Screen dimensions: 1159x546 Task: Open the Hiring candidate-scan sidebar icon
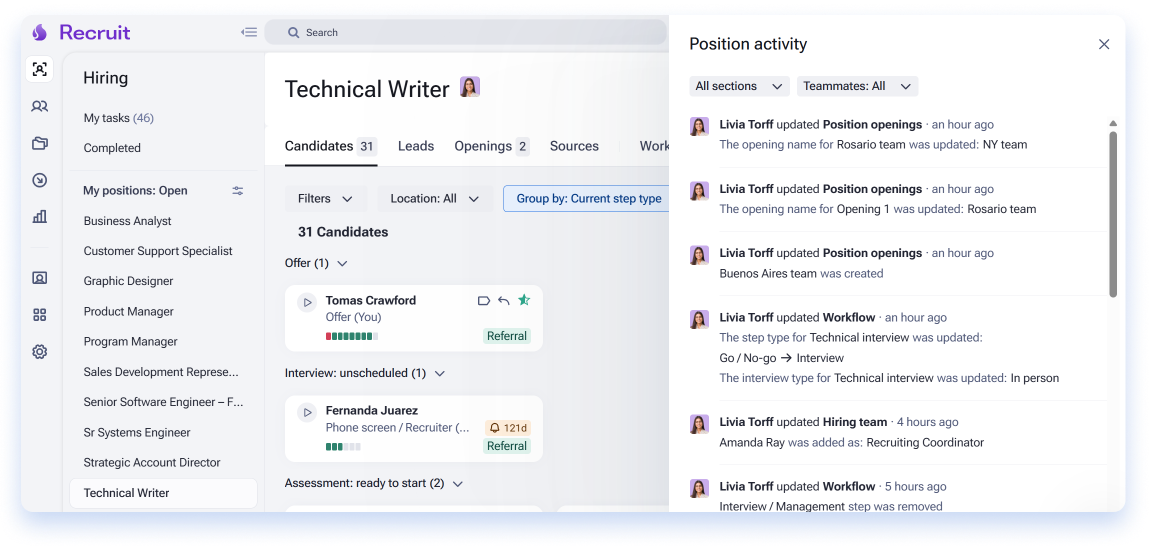tap(40, 69)
